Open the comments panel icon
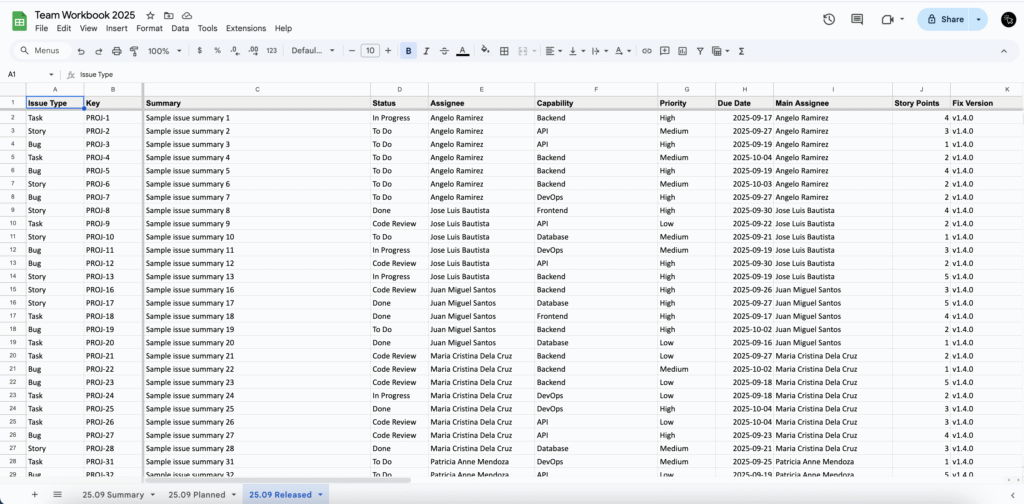1024x504 pixels. coord(857,19)
